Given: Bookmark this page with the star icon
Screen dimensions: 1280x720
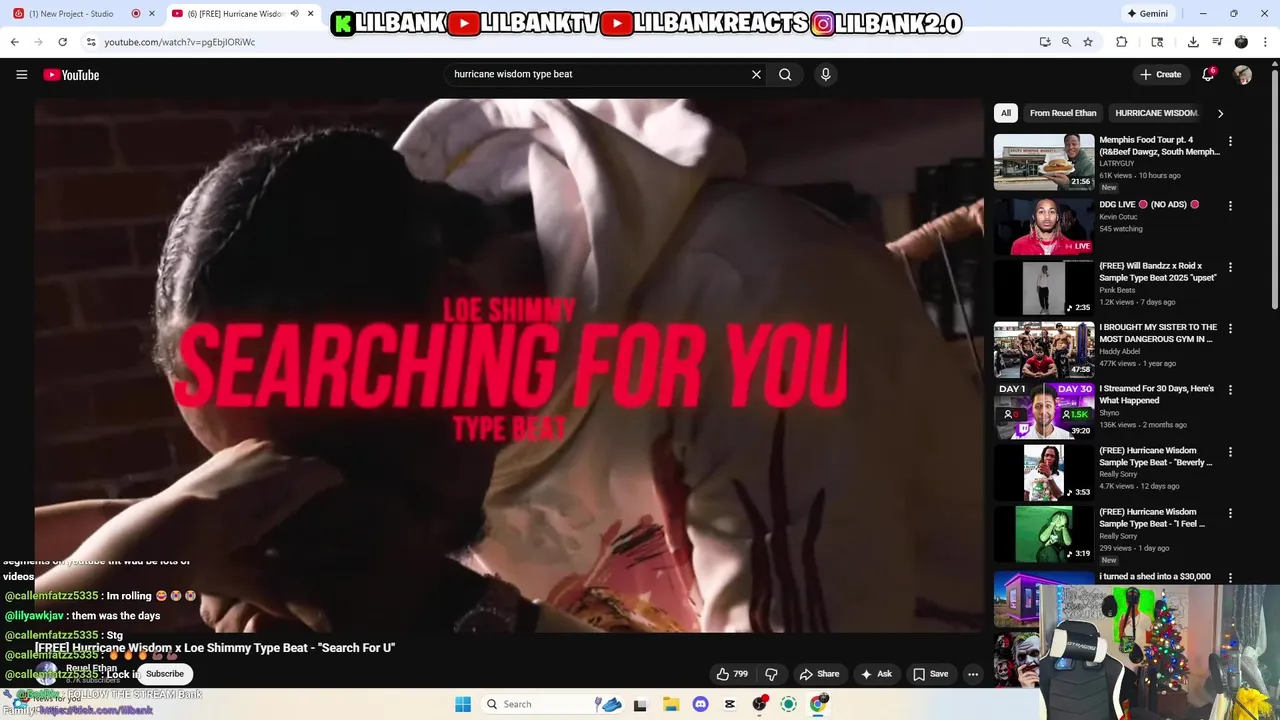Looking at the screenshot, I should point(1088,42).
